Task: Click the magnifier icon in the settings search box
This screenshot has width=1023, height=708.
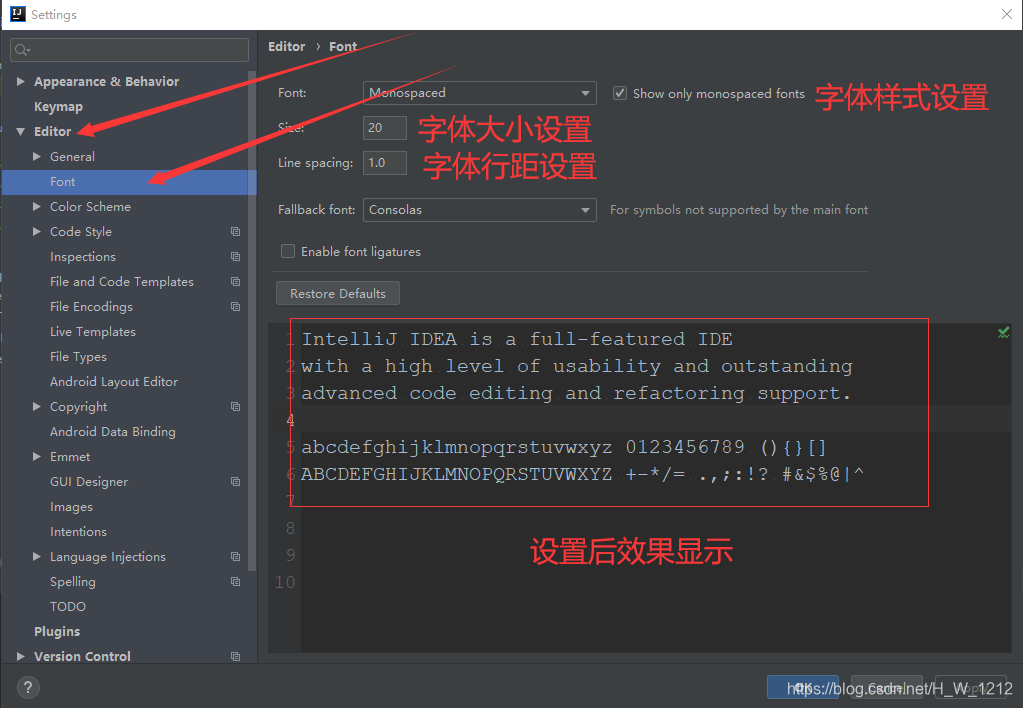Action: 20,48
